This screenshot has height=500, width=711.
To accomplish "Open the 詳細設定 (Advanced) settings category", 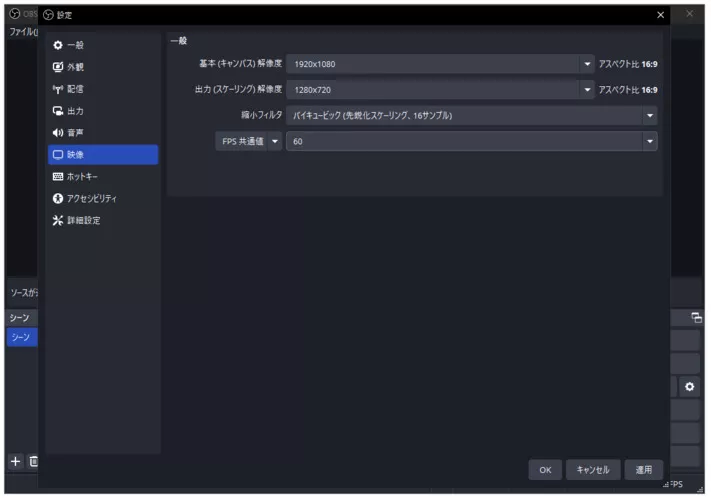I will click(x=103, y=221).
